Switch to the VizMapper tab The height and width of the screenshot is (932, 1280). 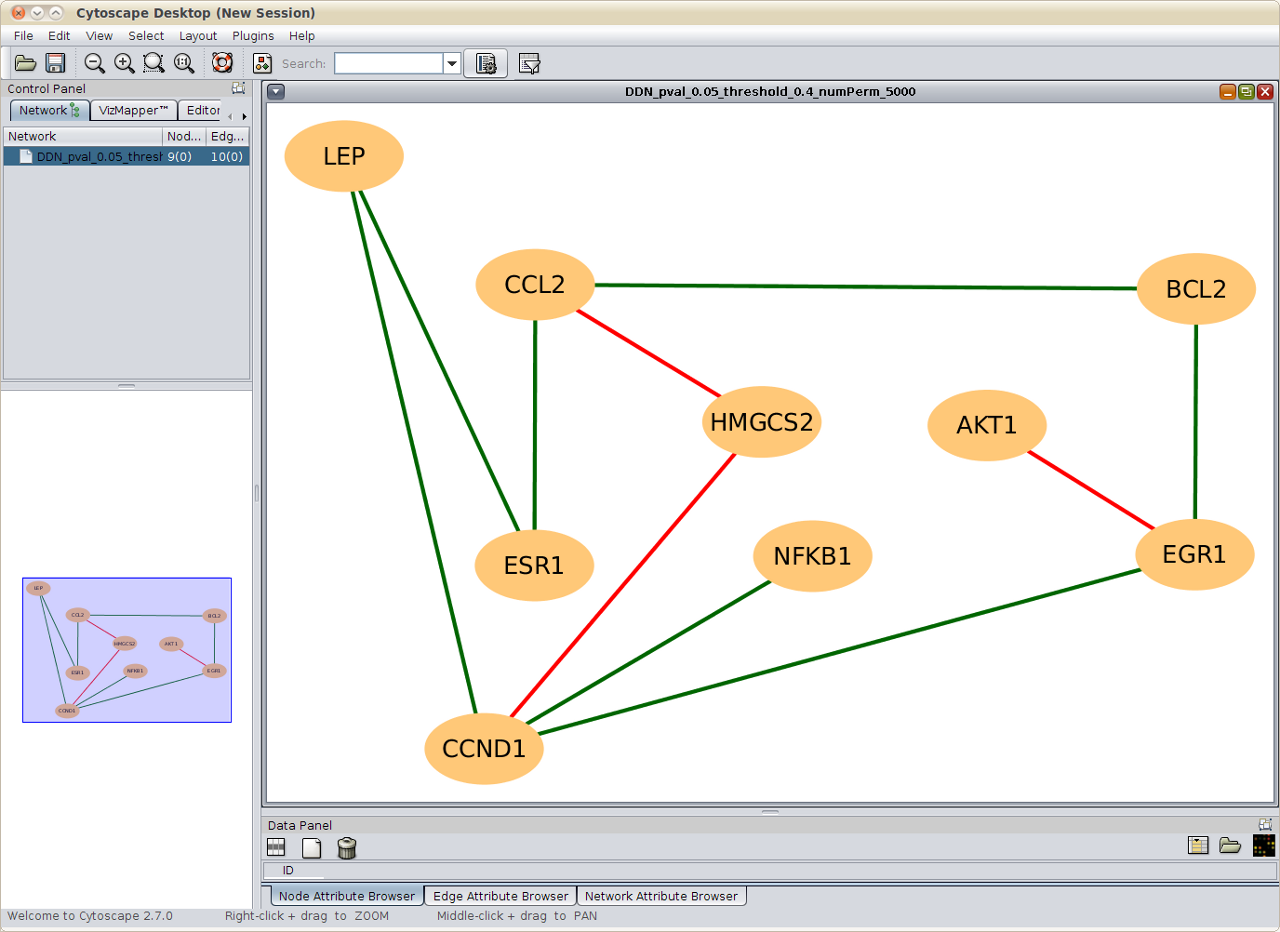pos(133,110)
